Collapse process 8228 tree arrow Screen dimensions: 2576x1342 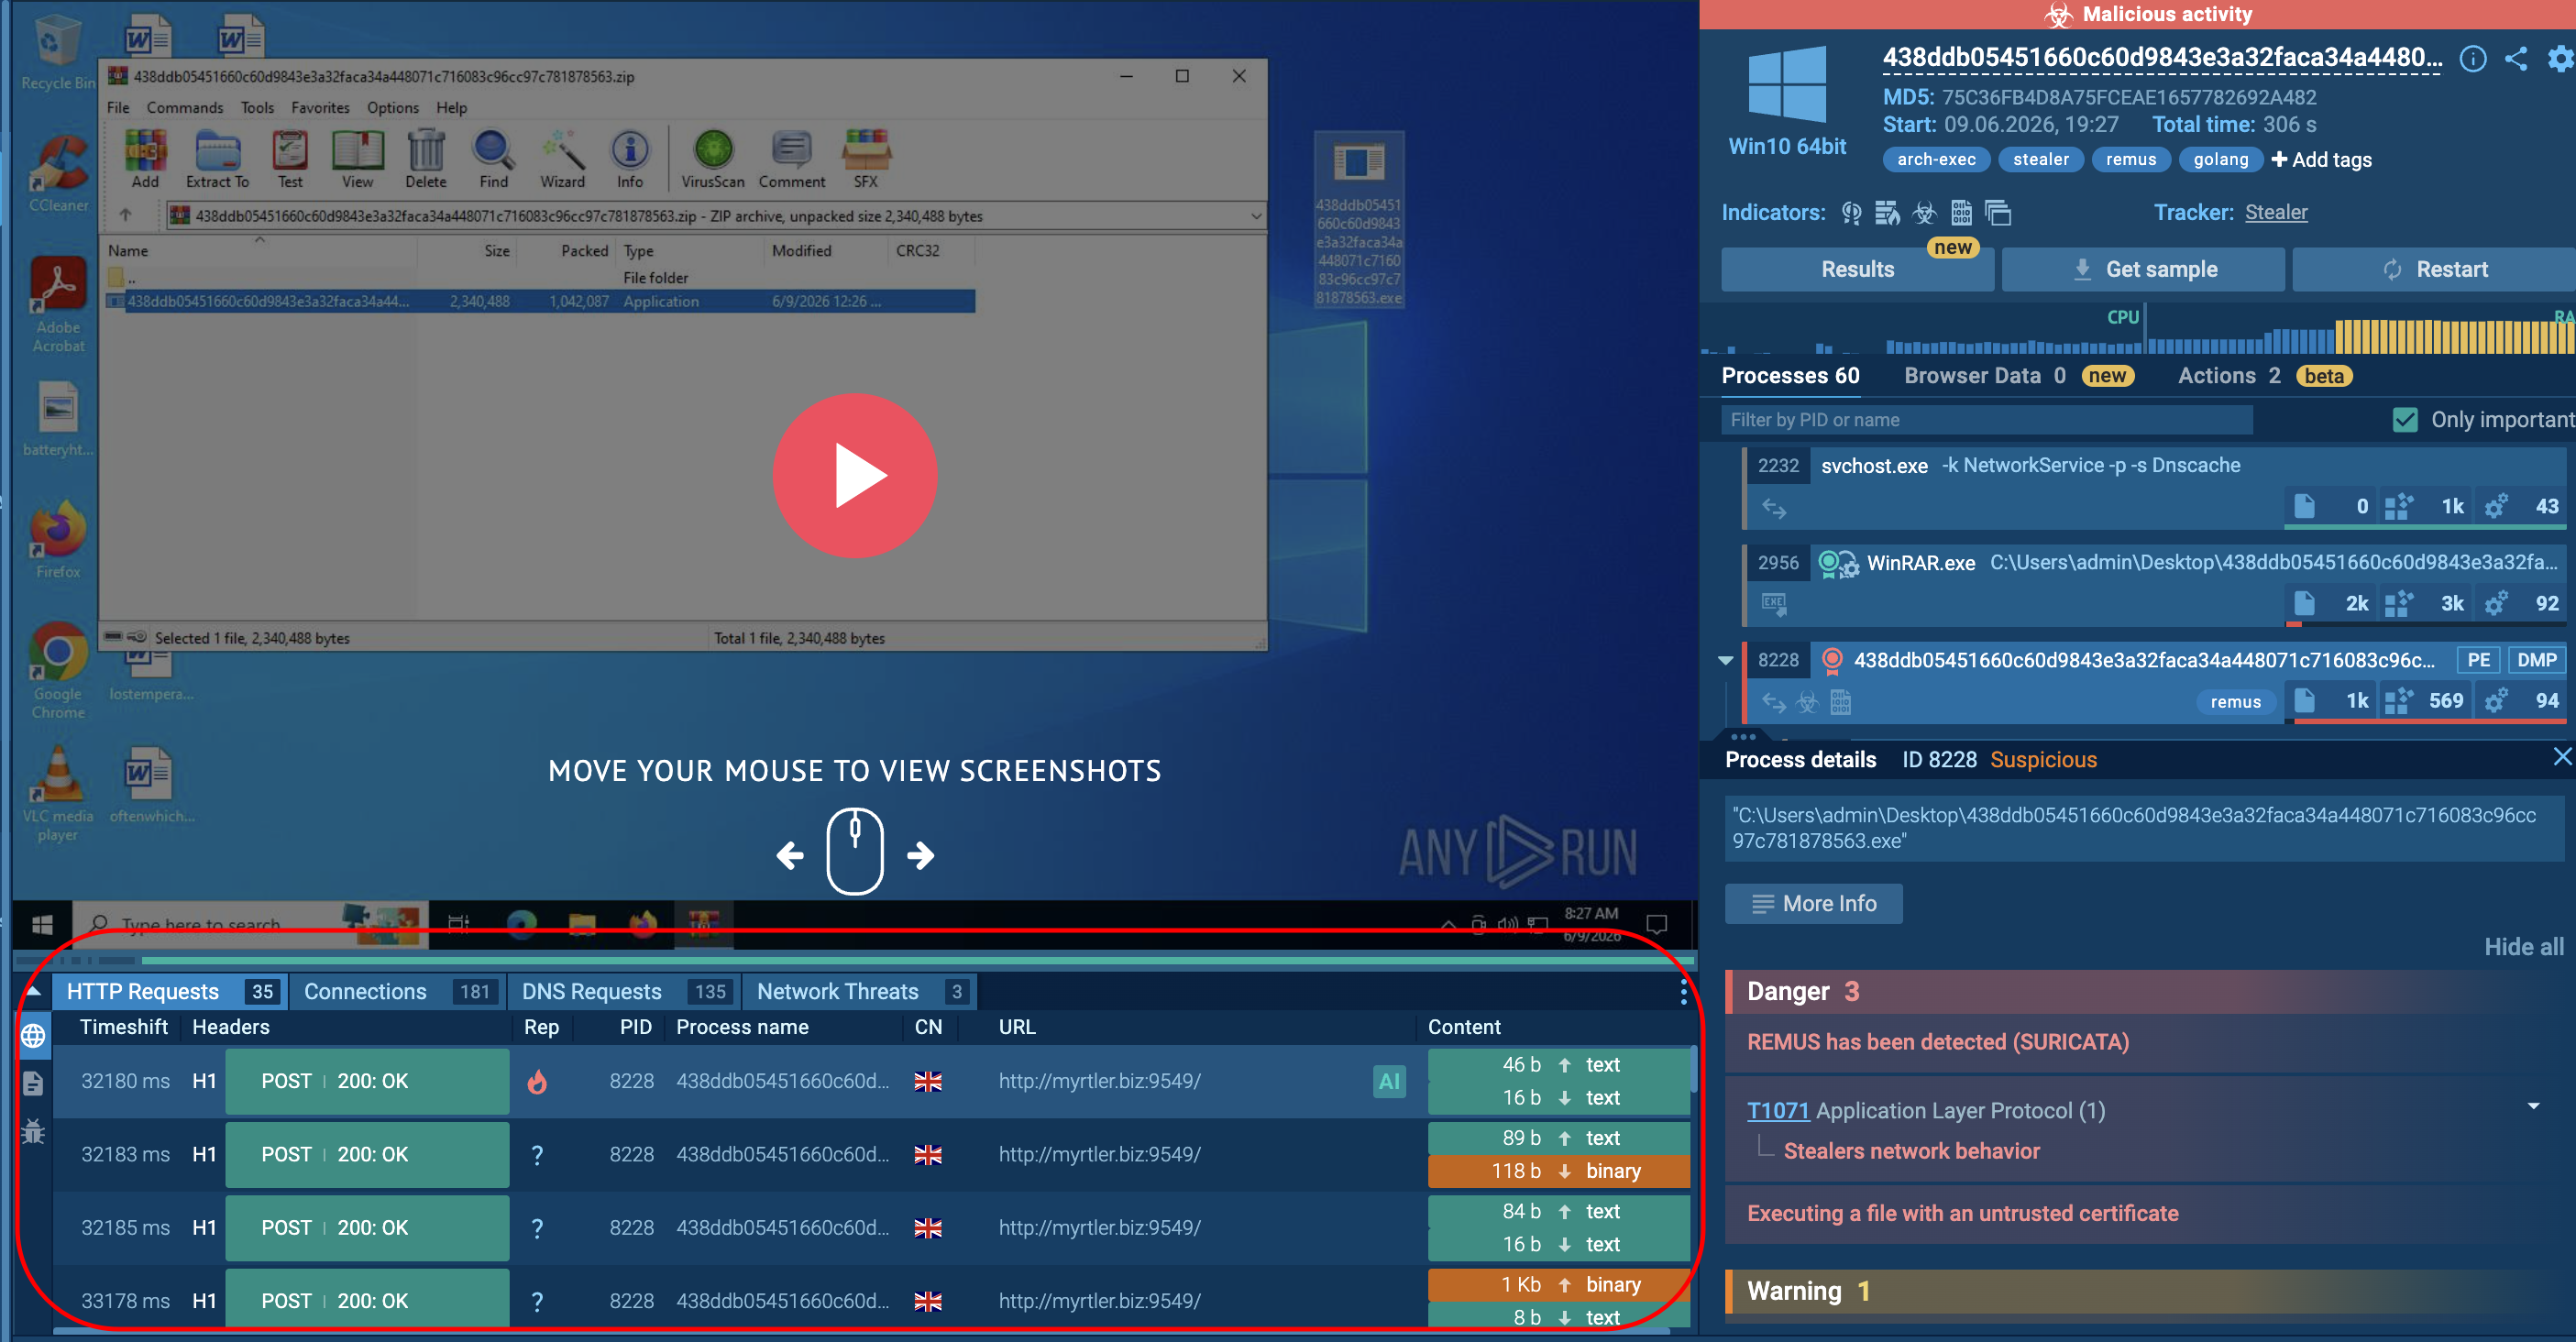pyautogui.click(x=1725, y=660)
